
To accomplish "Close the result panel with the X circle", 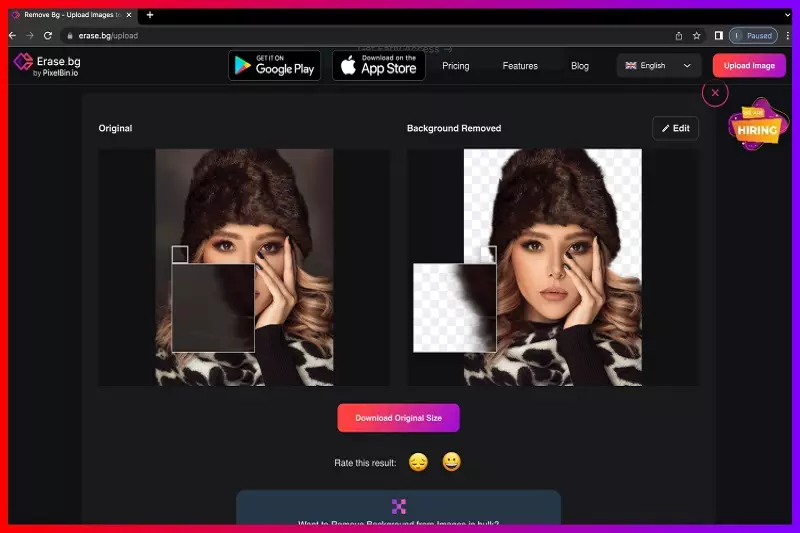I will [x=715, y=93].
